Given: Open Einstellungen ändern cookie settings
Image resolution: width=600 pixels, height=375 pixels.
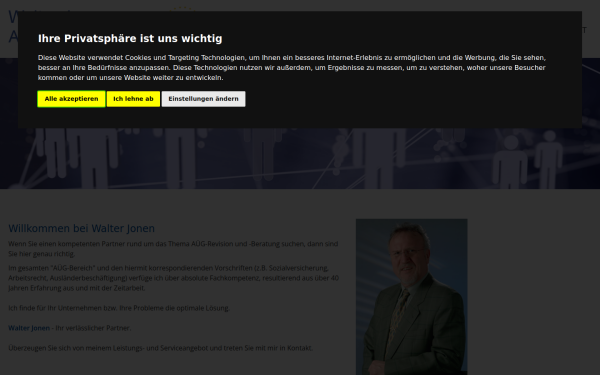Looking at the screenshot, I should point(203,99).
